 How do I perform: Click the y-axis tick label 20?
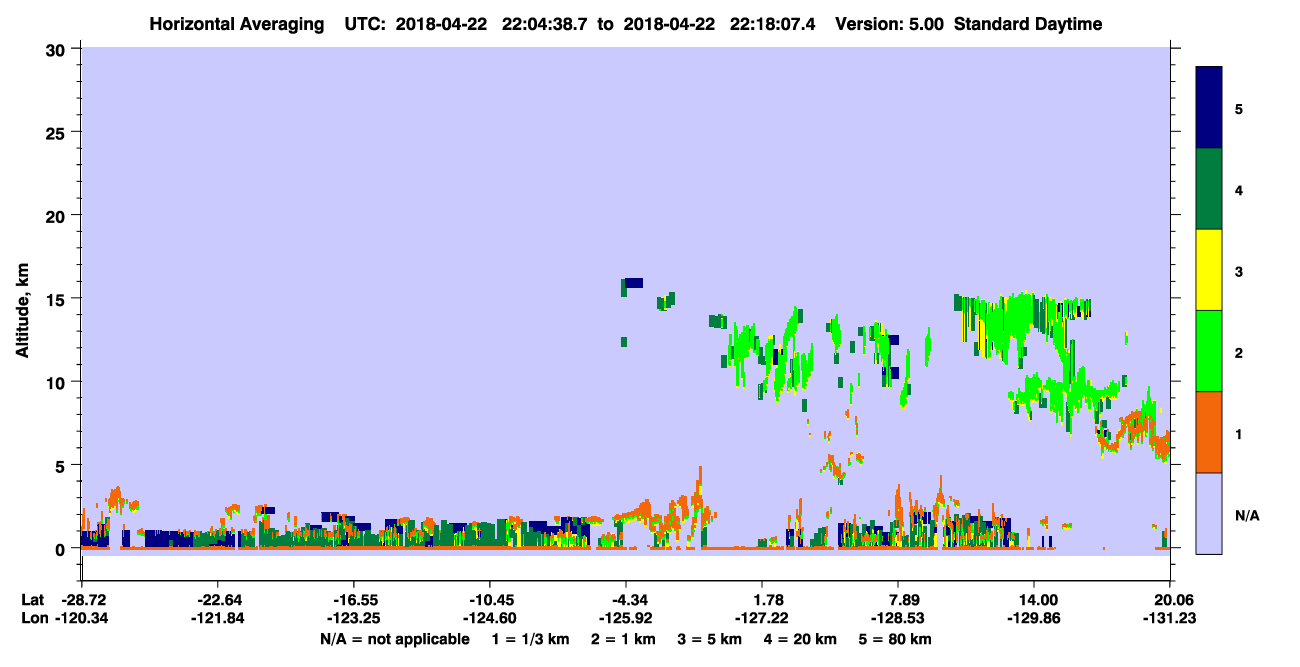click(56, 216)
